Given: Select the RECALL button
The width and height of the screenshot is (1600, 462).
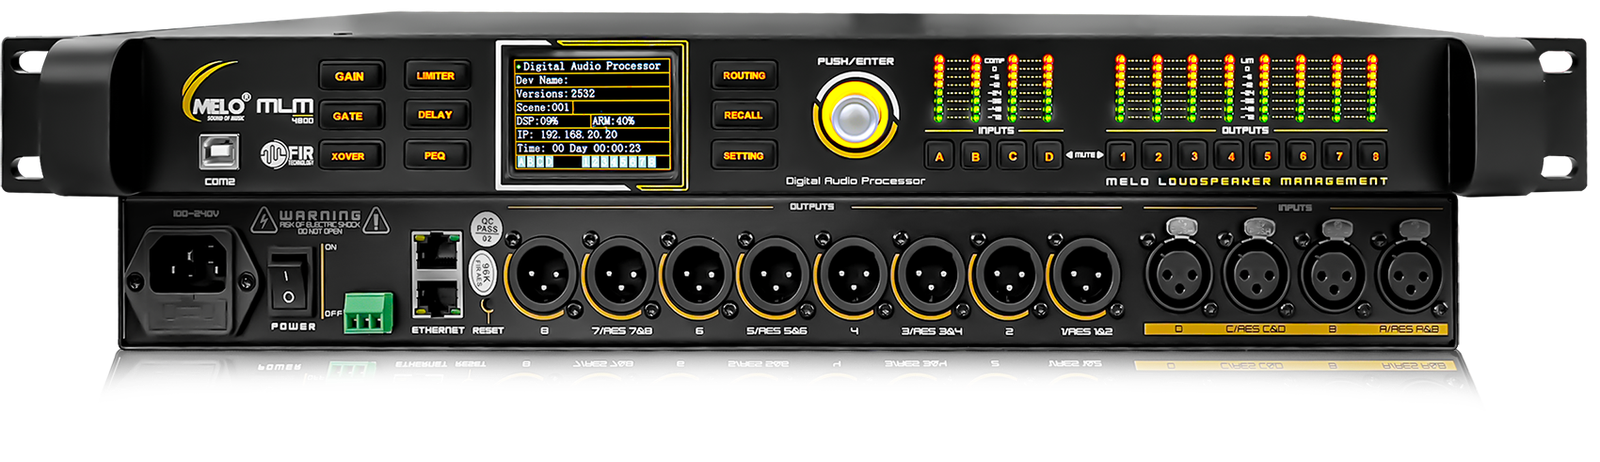Looking at the screenshot, I should click(743, 115).
